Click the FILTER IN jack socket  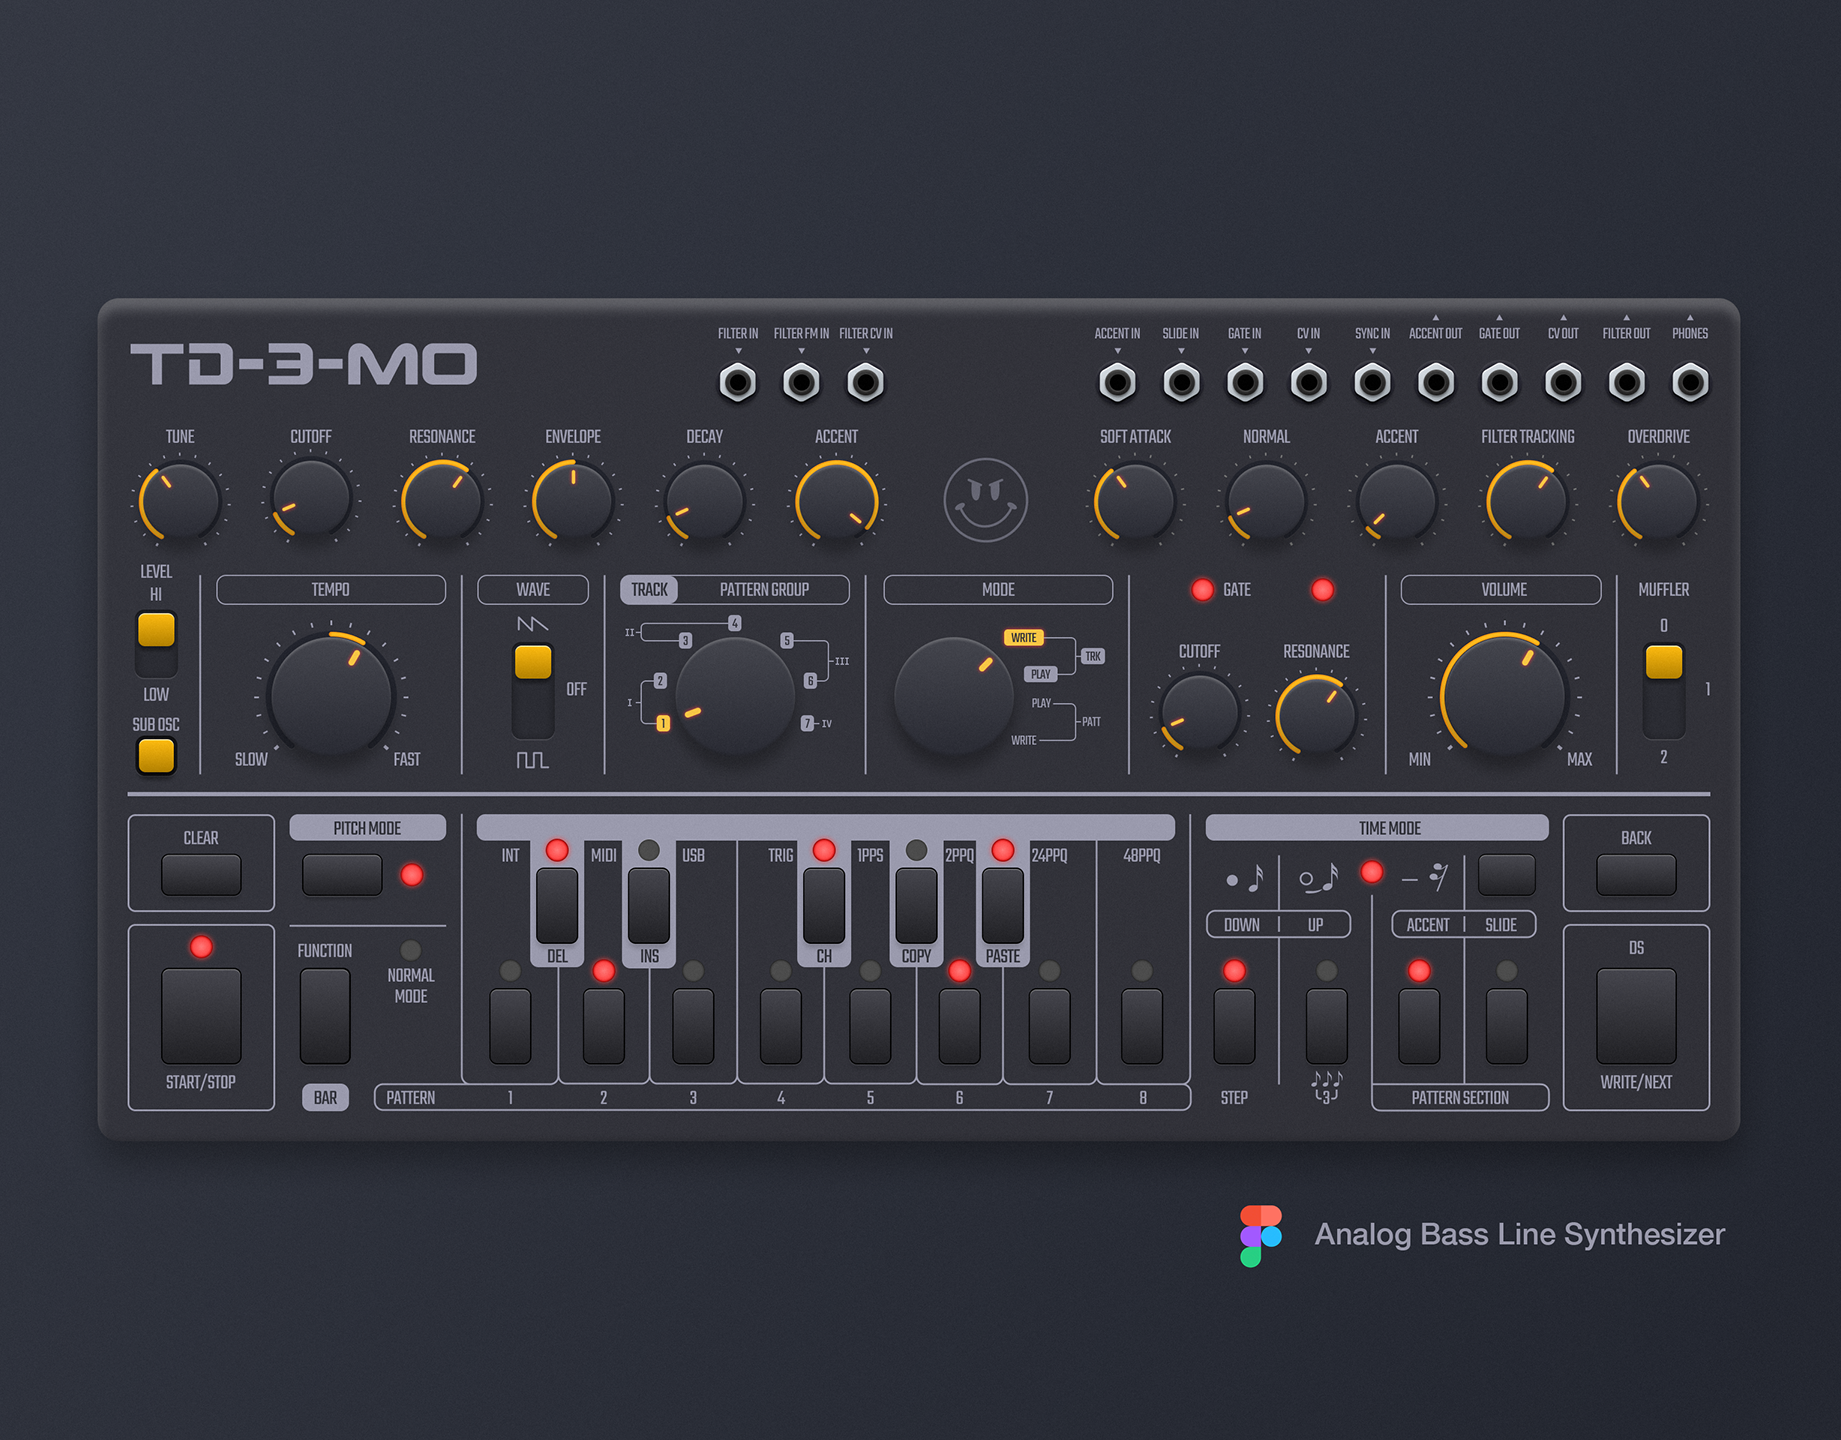tap(738, 382)
